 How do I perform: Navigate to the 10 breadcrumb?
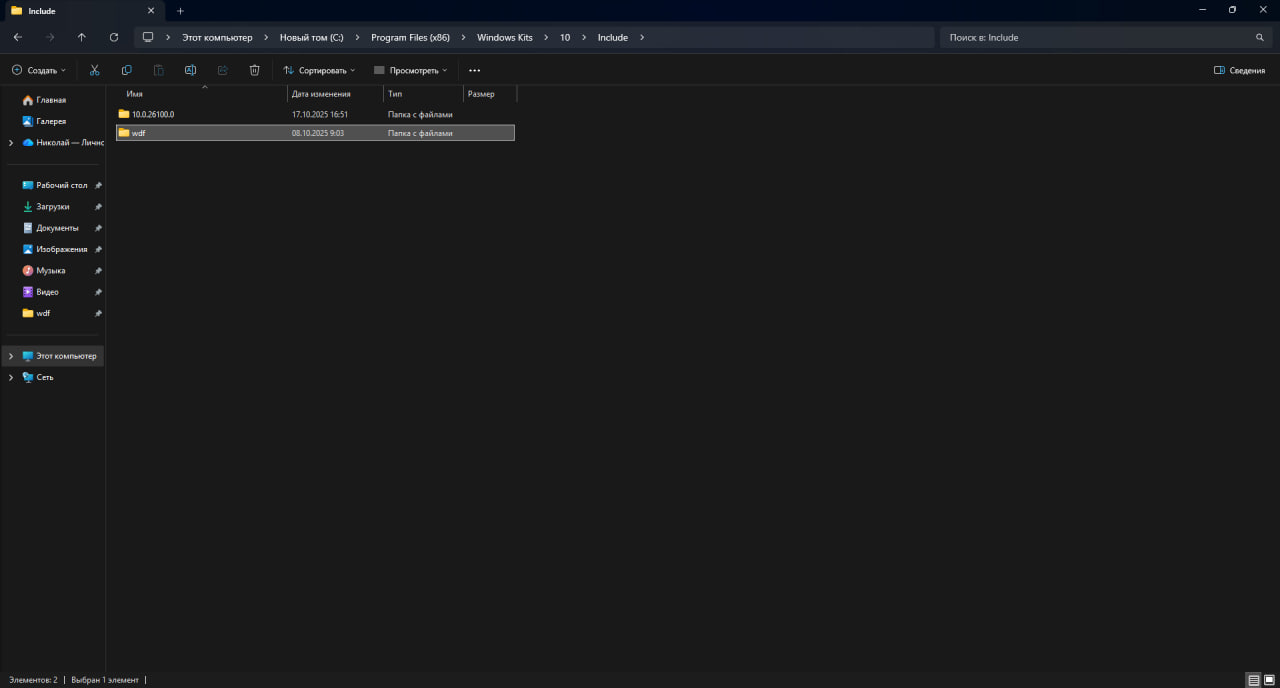click(565, 37)
